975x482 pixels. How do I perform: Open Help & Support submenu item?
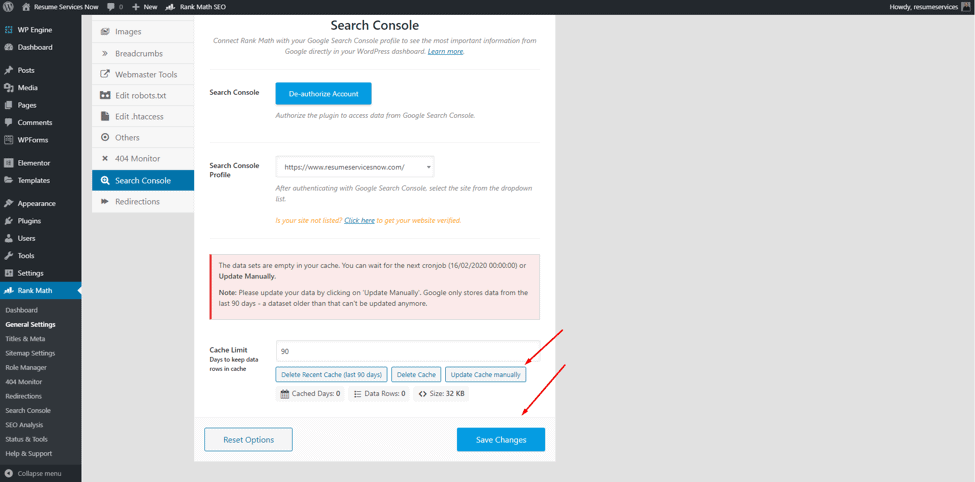[x=29, y=453]
